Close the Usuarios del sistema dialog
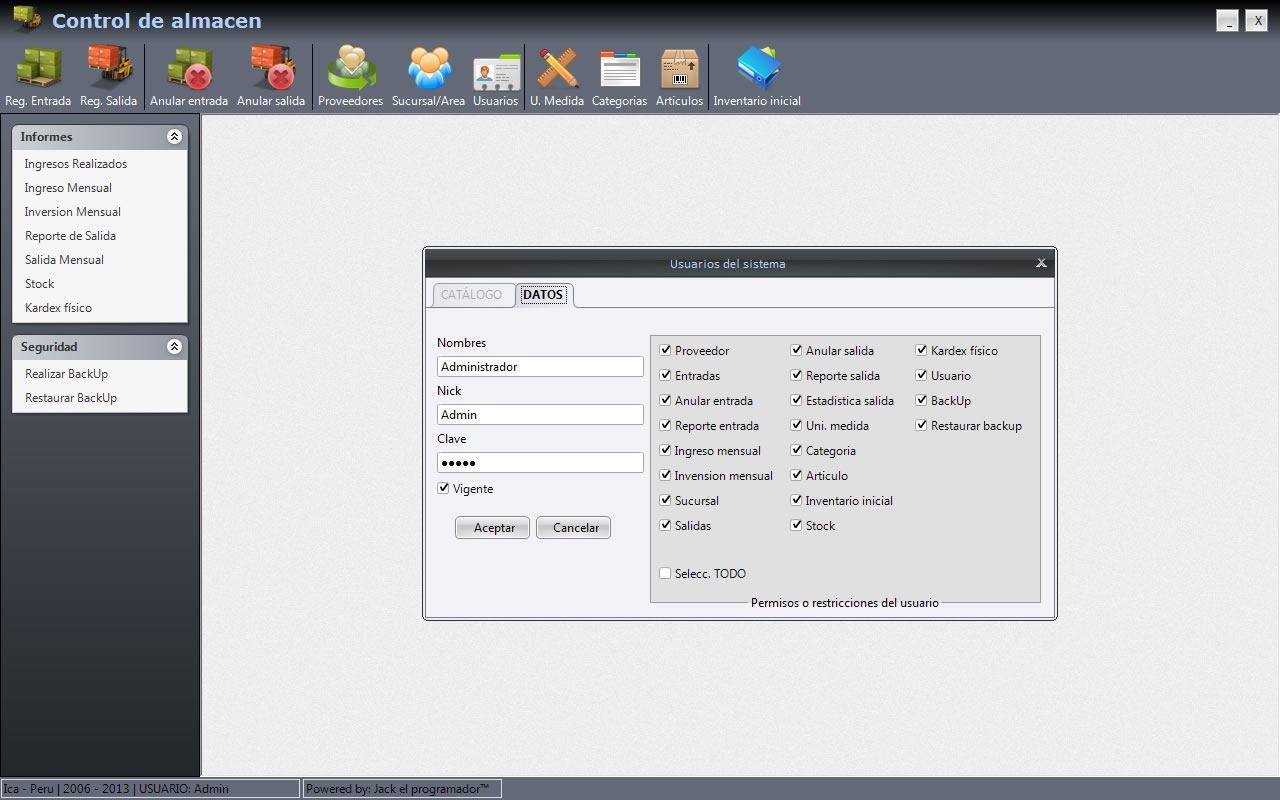 coord(1041,263)
